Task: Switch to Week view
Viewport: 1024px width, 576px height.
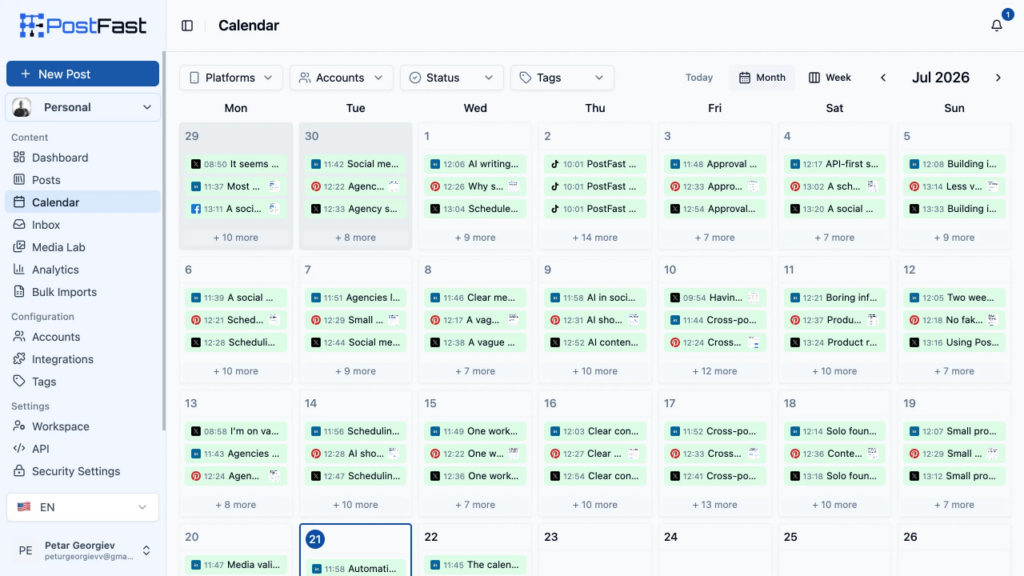Action: pyautogui.click(x=829, y=78)
